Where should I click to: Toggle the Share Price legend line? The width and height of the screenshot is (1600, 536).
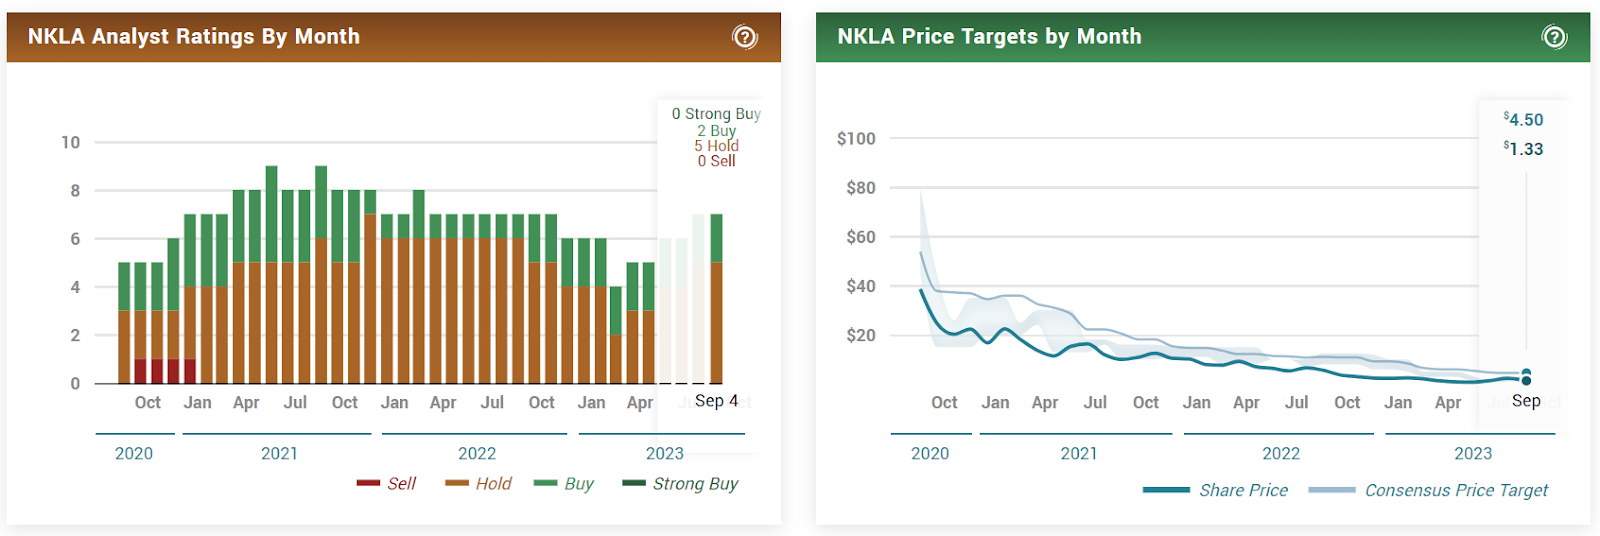click(1215, 490)
